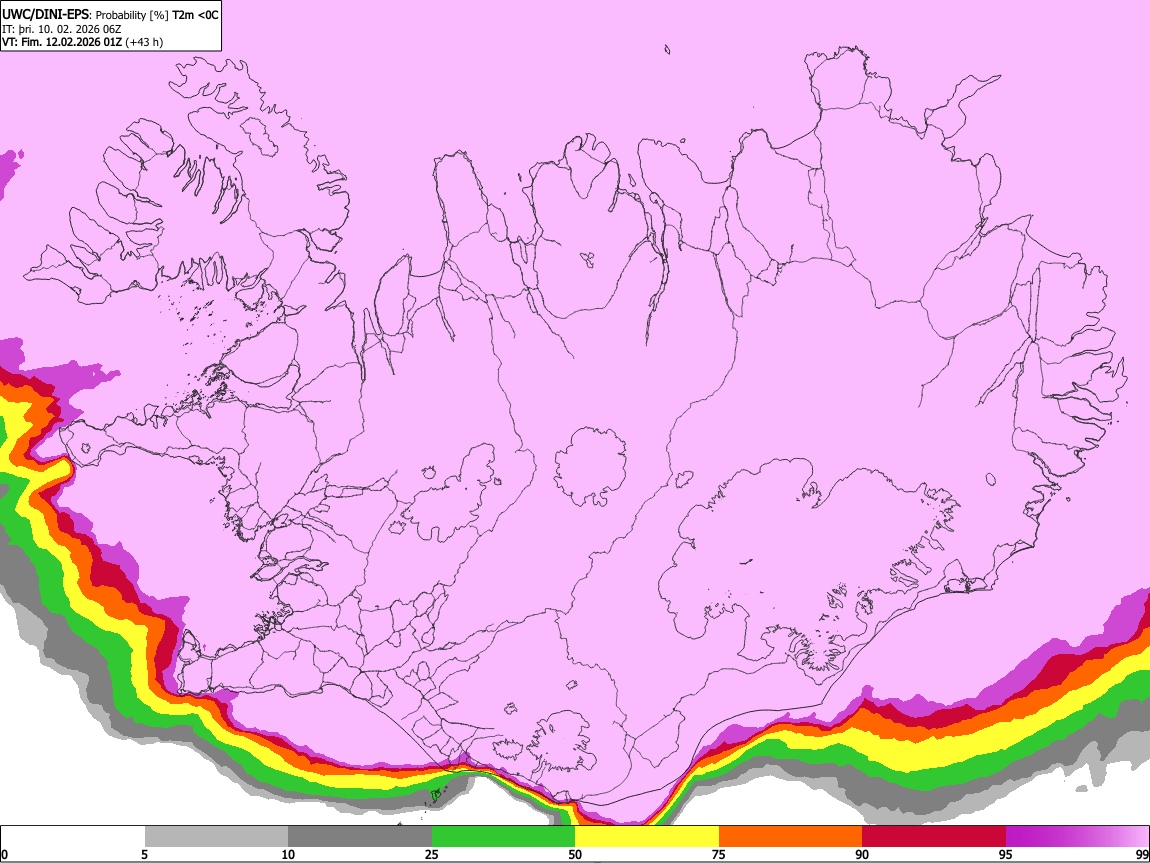Click the white 0–5 legend segment
This screenshot has height=863, width=1150.
click(73, 837)
